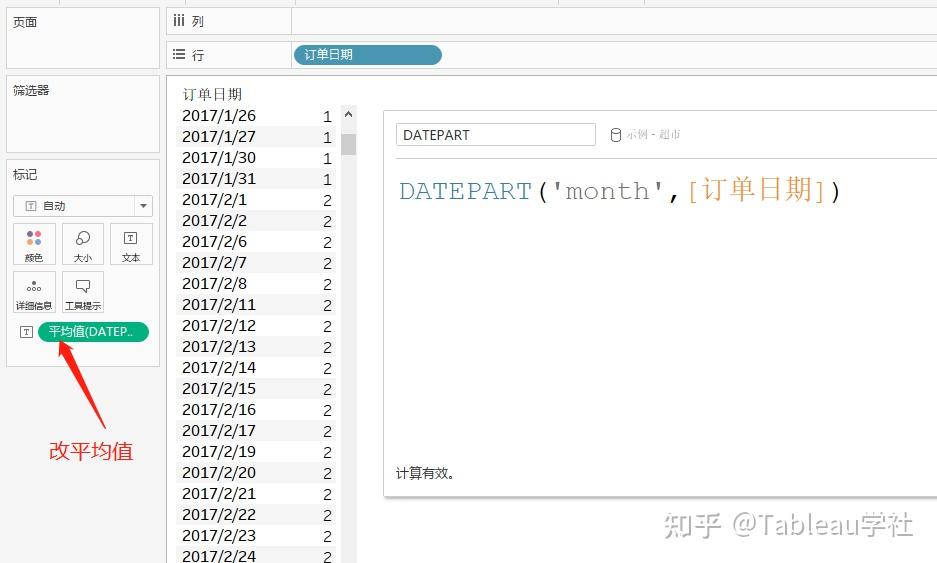Click the Columns (列) shelf icon

179,21
